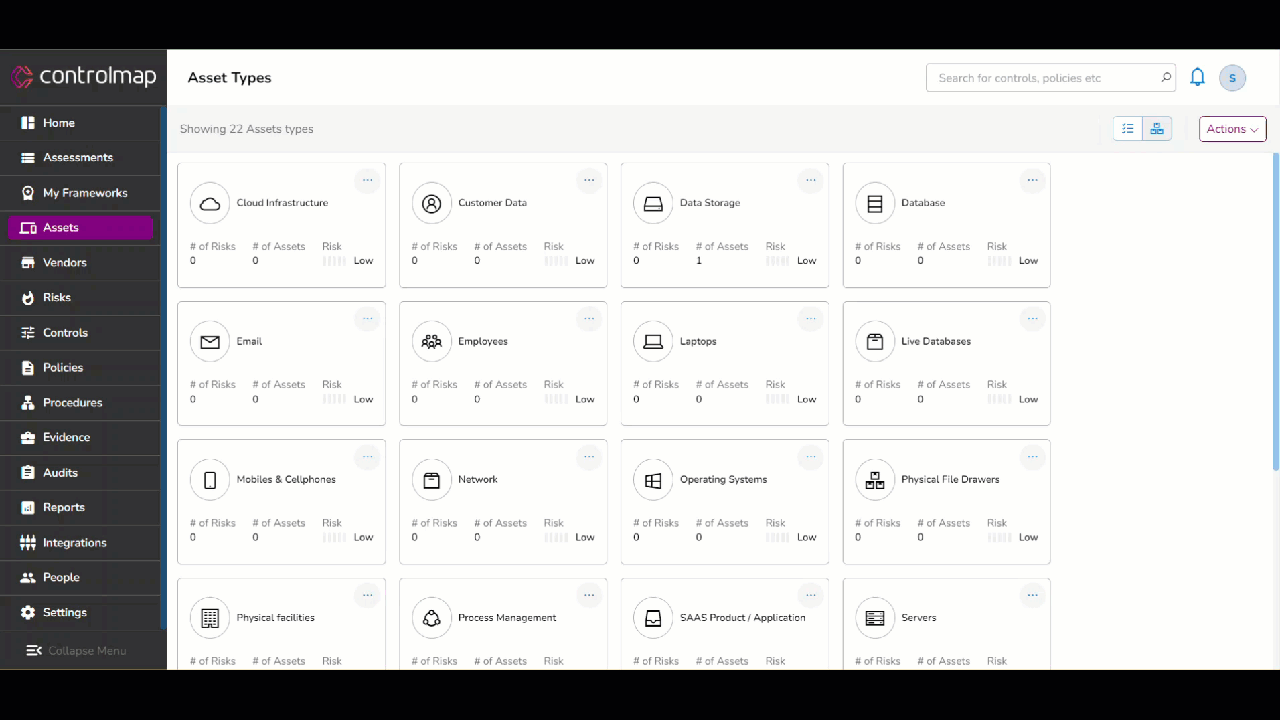1280x720 pixels.
Task: Click the Mobiles & Cellphones phone icon
Action: pos(210,480)
